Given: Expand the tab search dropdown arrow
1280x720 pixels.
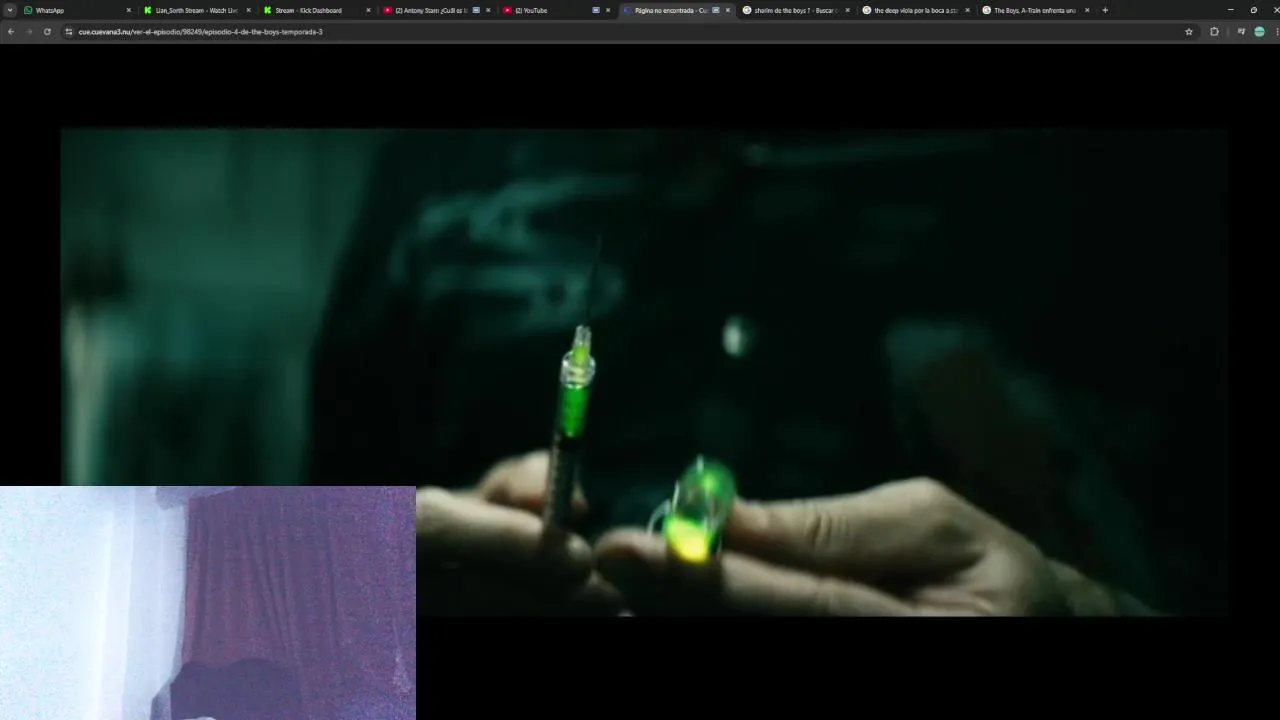Looking at the screenshot, I should [10, 10].
